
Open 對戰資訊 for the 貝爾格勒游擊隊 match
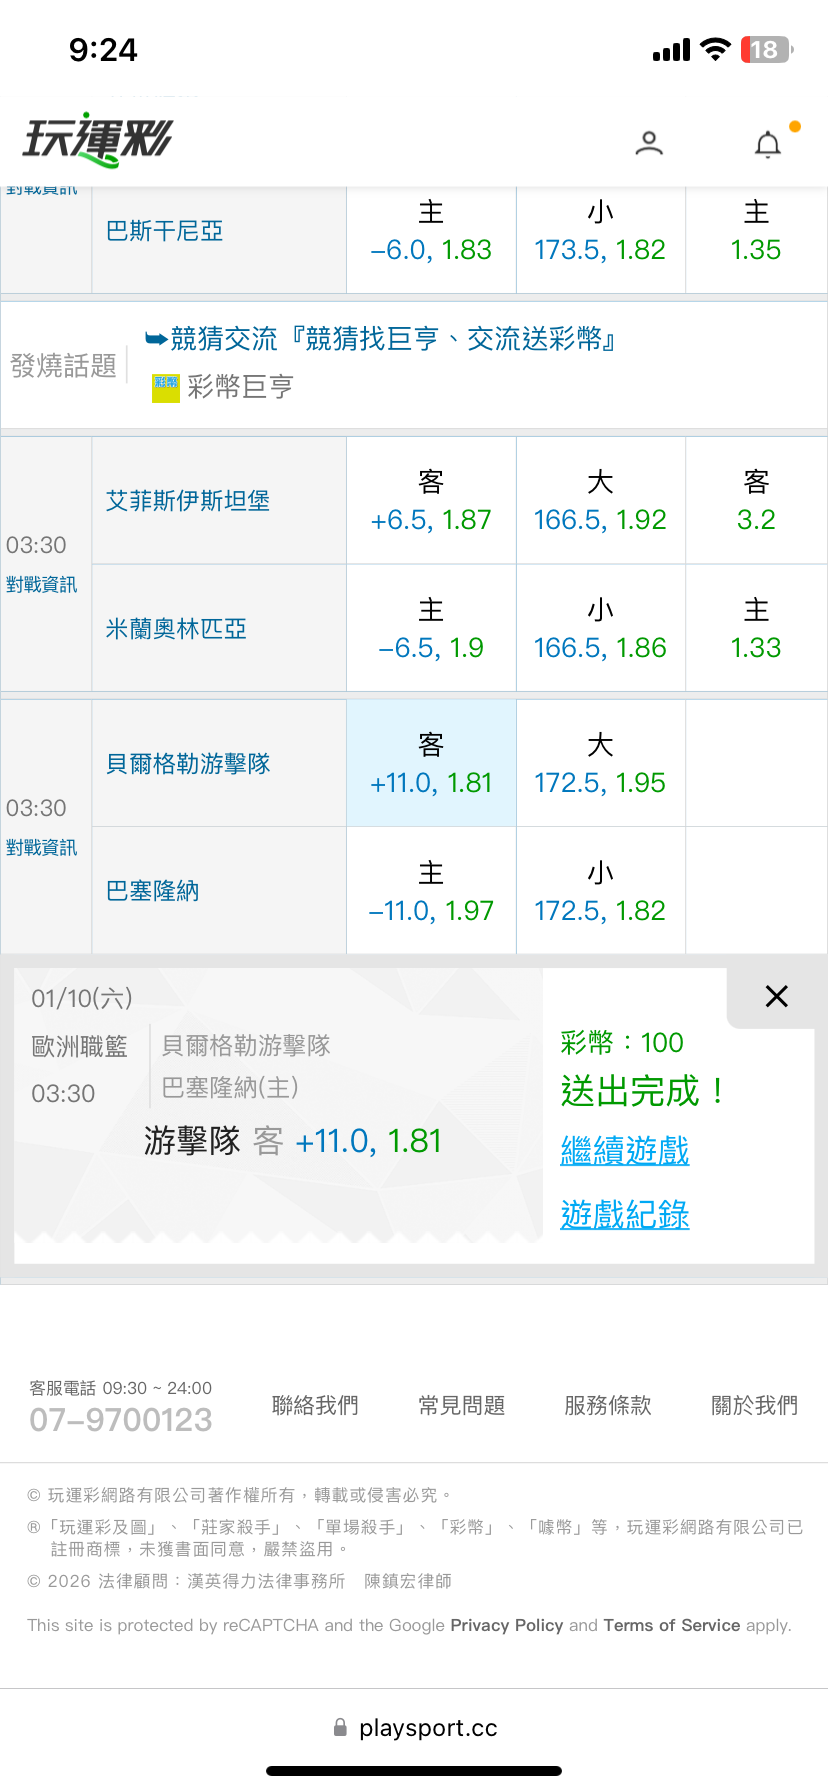[41, 848]
